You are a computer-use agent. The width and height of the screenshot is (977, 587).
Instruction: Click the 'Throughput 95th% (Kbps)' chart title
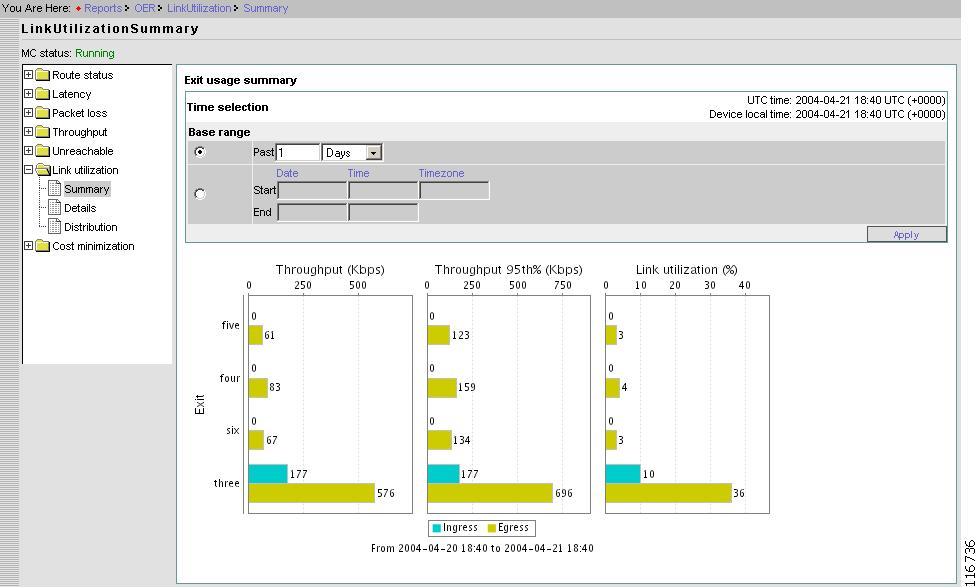point(508,270)
